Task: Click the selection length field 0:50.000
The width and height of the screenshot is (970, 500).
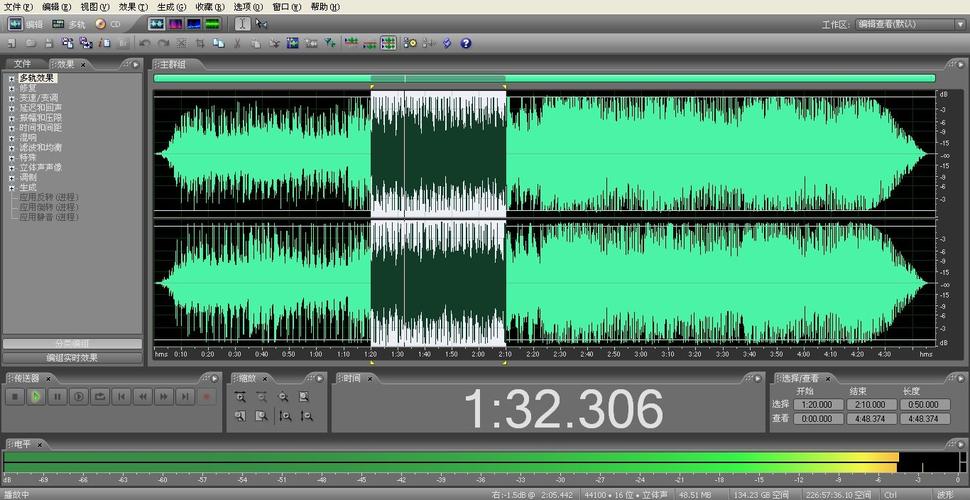Action: click(925, 405)
